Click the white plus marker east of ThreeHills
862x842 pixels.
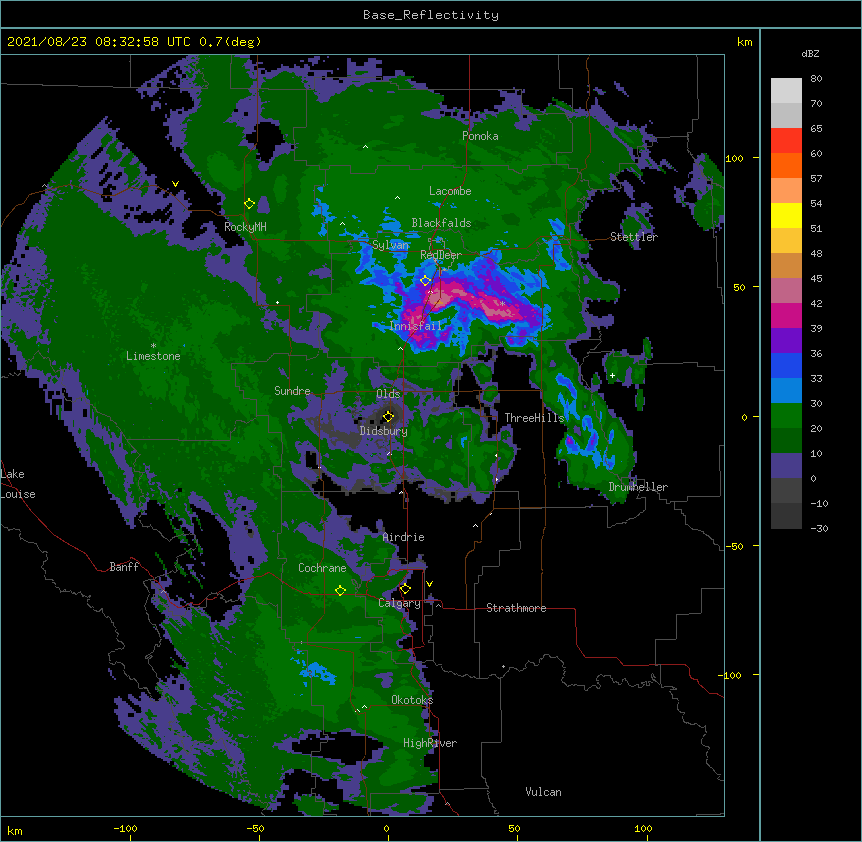click(612, 375)
